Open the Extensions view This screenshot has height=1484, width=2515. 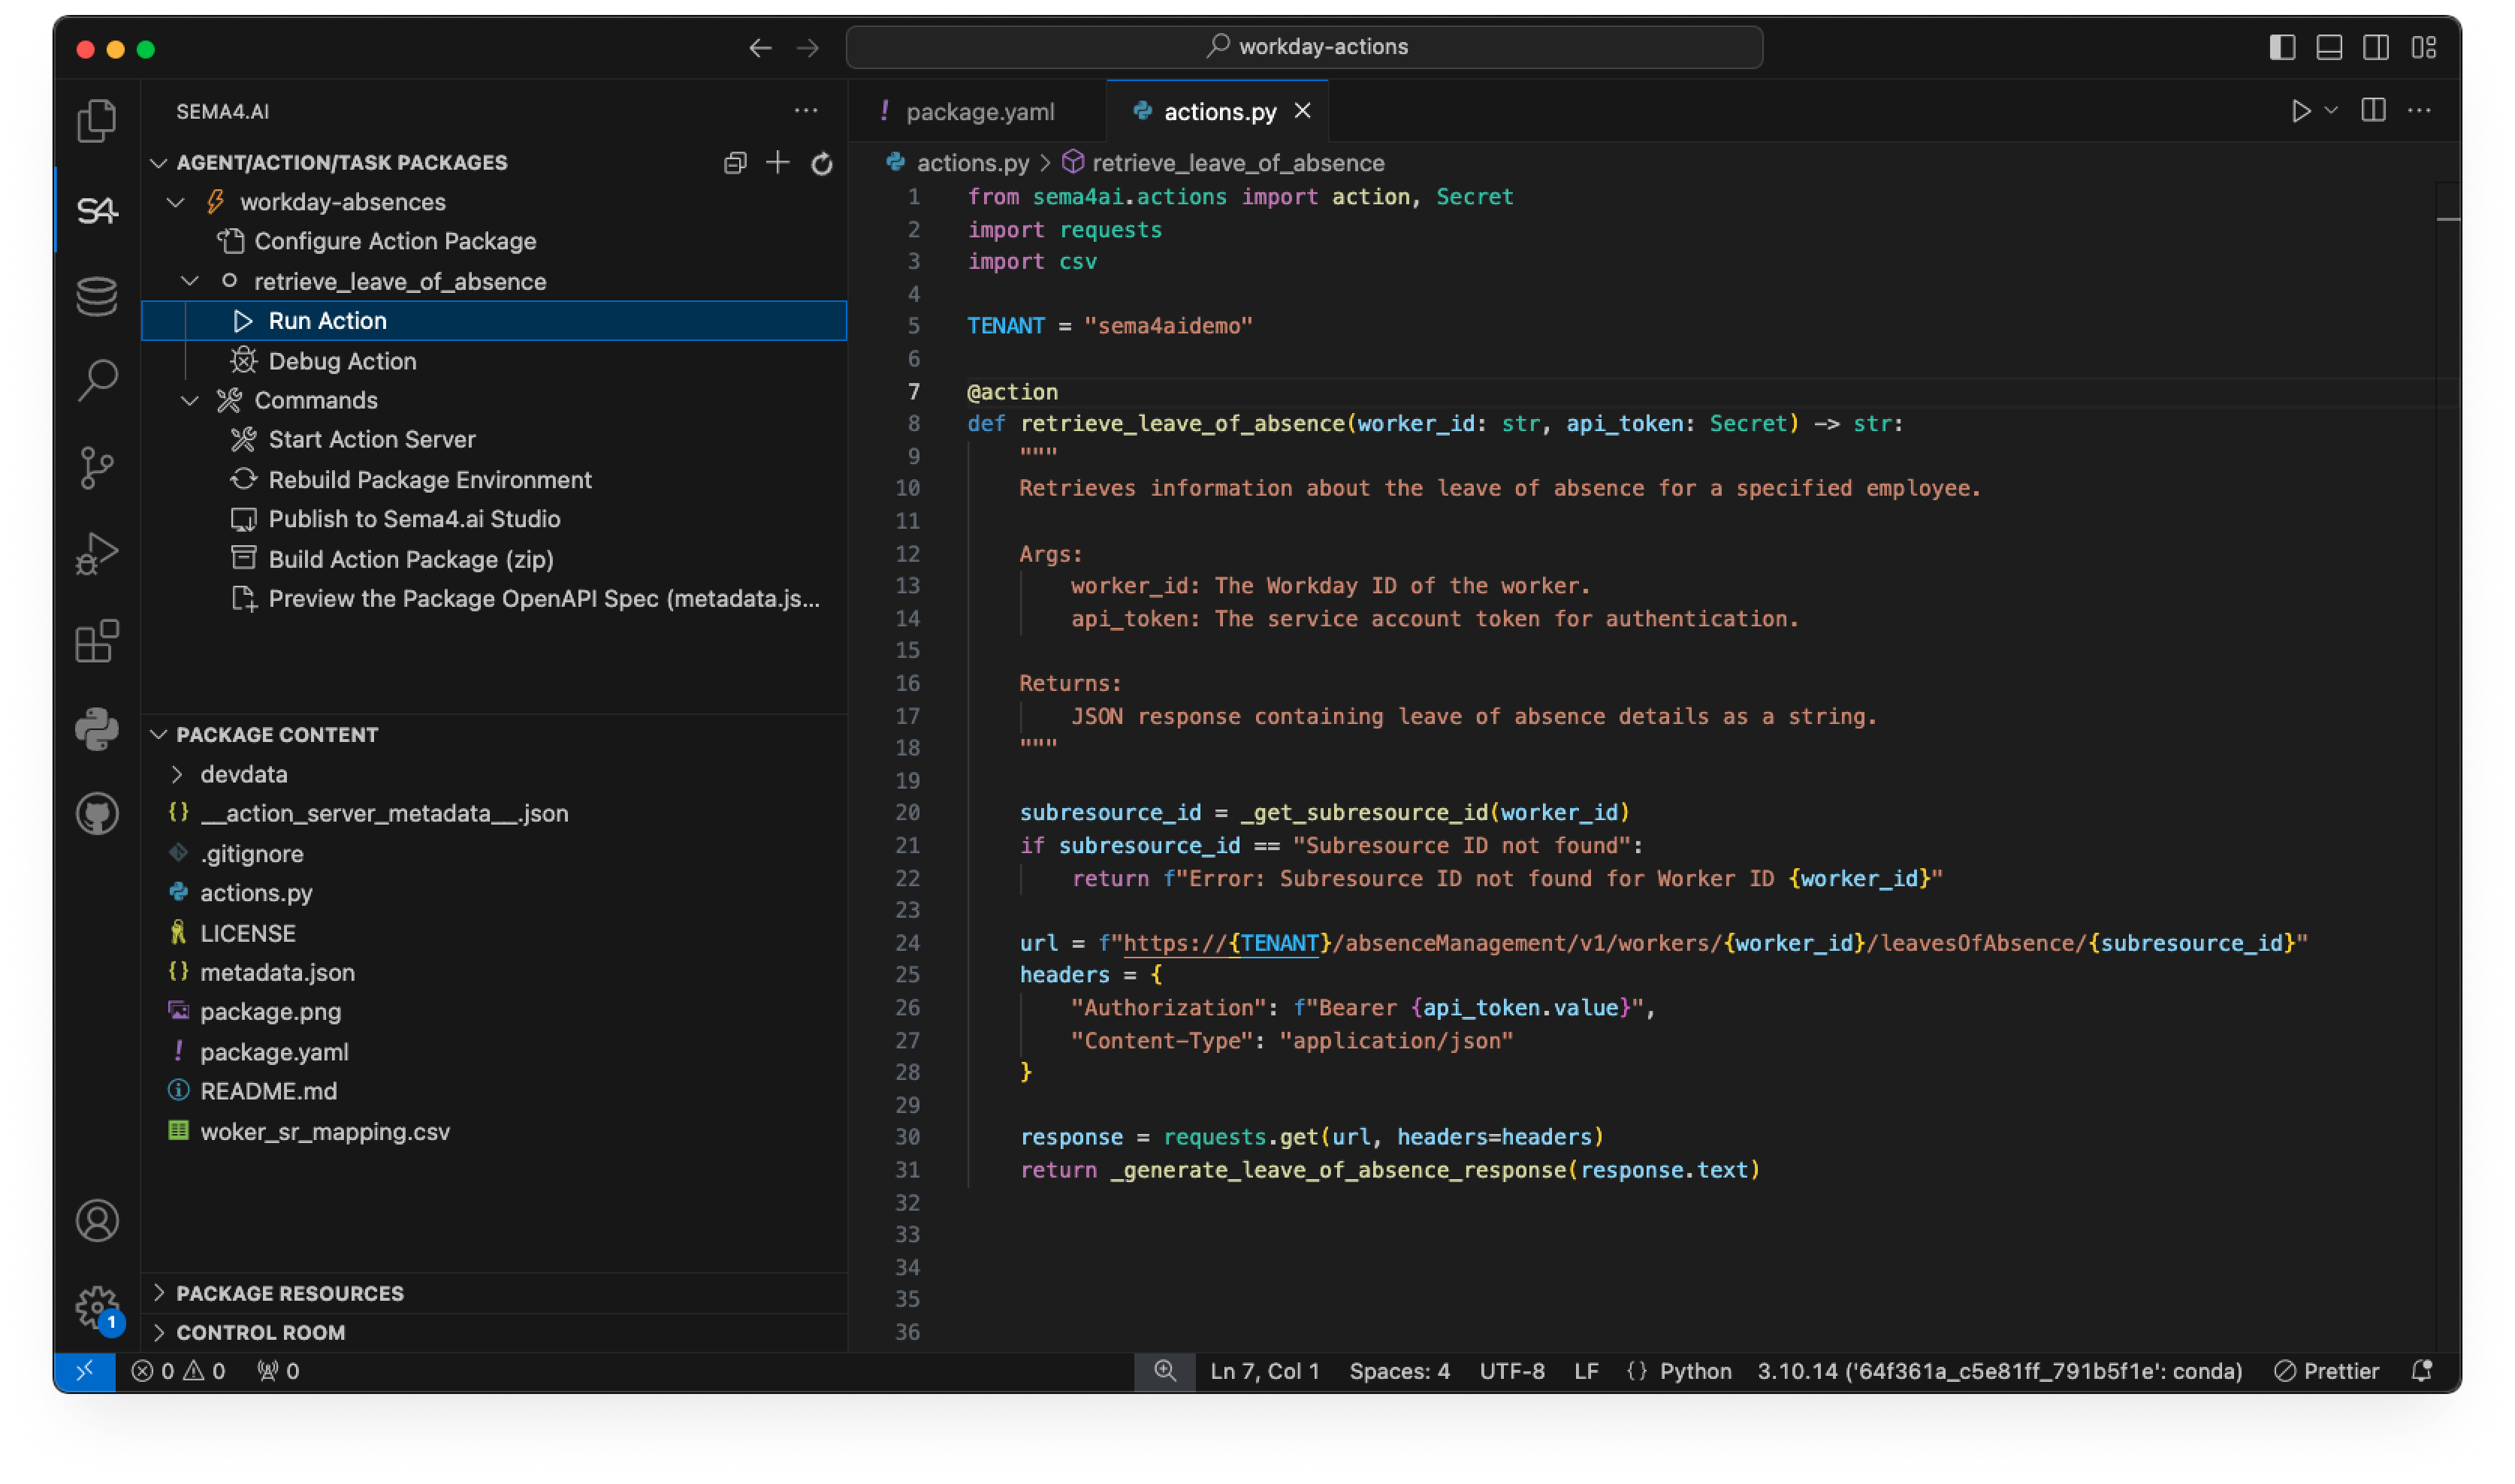[97, 641]
